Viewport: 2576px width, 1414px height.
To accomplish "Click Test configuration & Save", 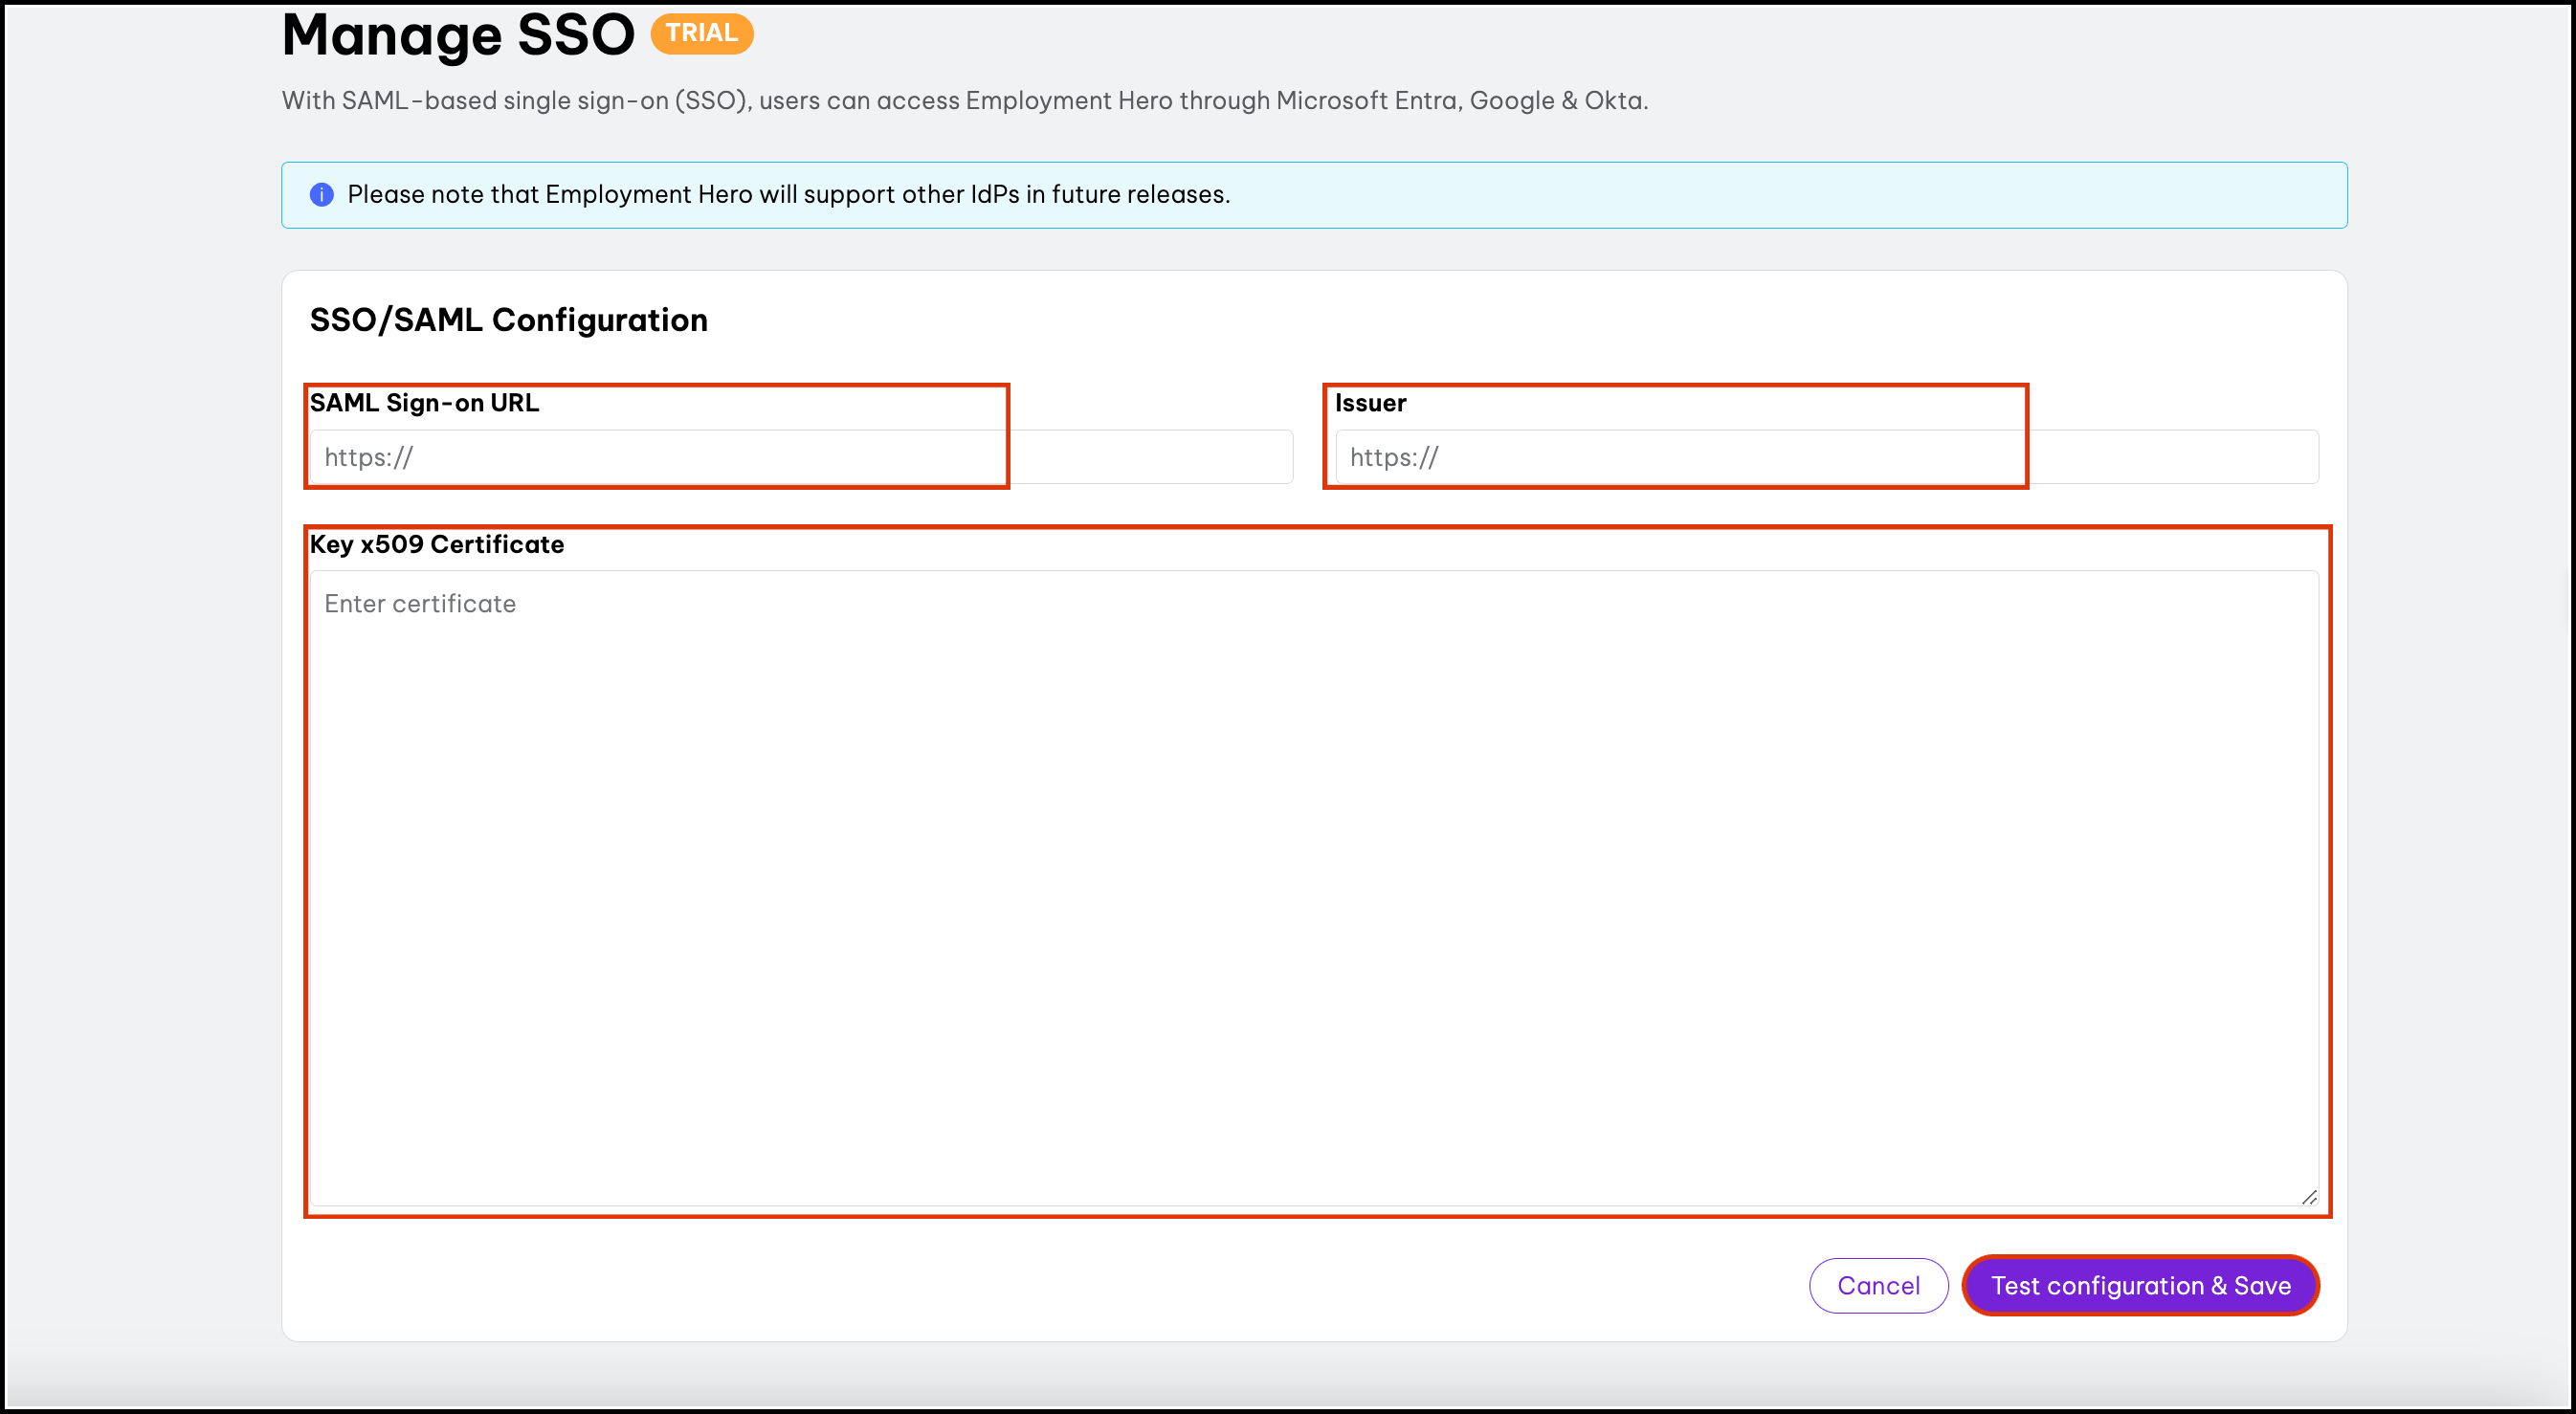I will tap(2140, 1286).
